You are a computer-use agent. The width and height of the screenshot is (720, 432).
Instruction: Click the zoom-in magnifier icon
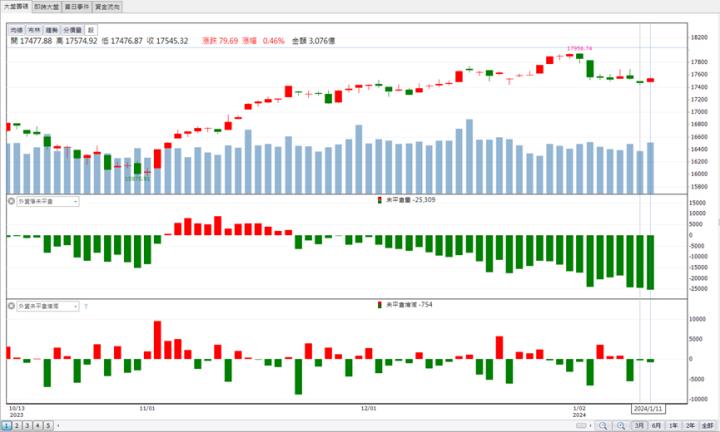click(x=621, y=426)
